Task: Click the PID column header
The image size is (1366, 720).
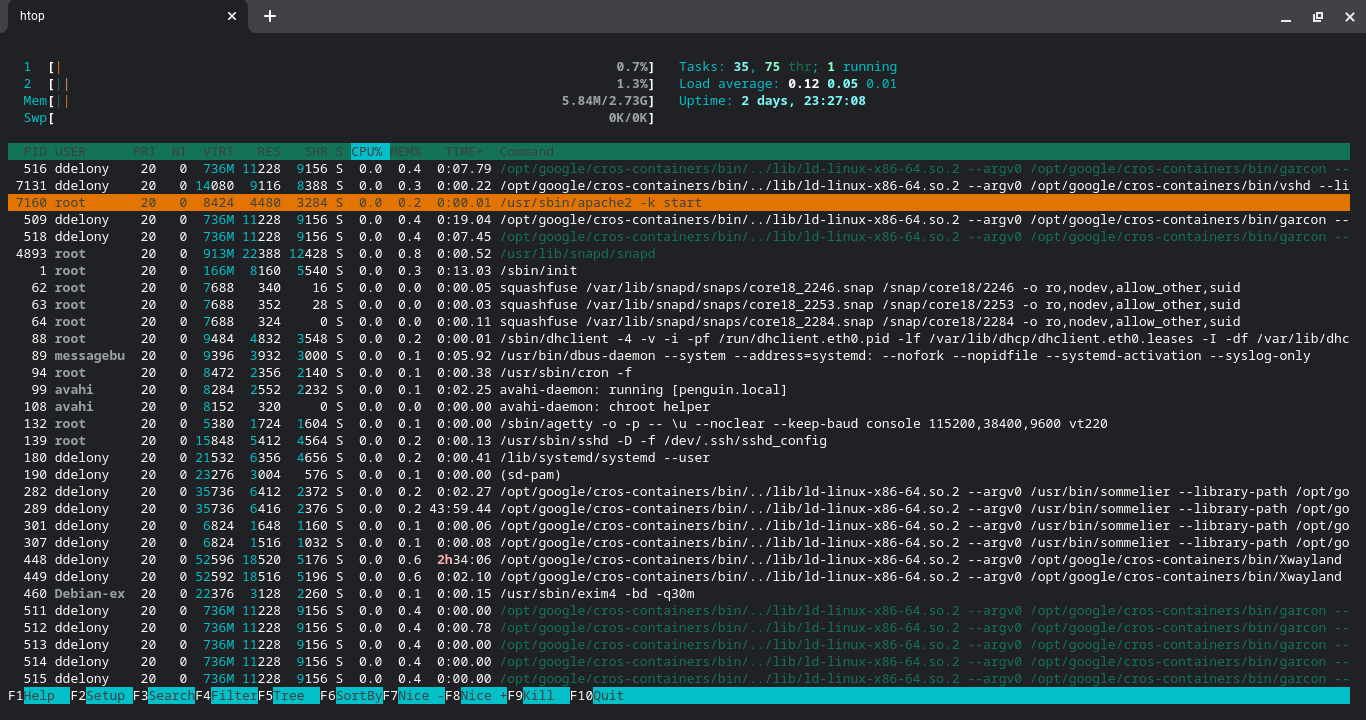Action: [x=35, y=152]
